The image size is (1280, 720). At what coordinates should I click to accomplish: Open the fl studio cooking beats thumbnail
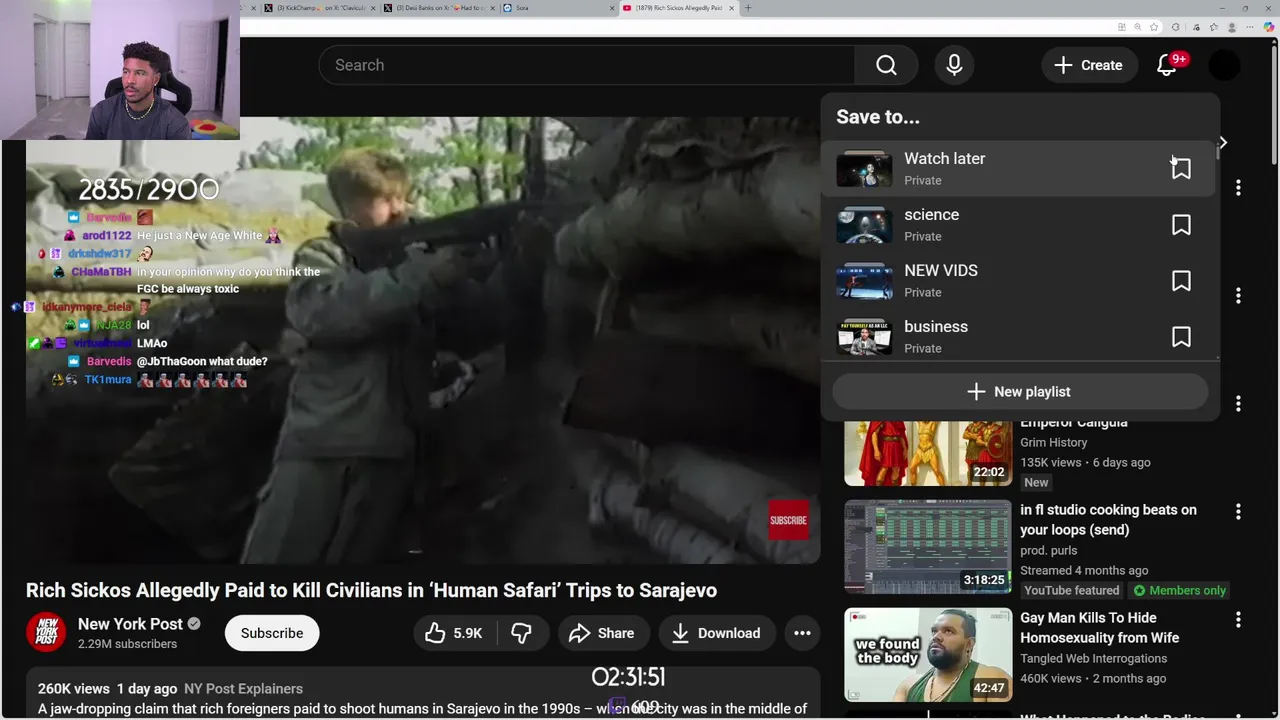(x=928, y=547)
